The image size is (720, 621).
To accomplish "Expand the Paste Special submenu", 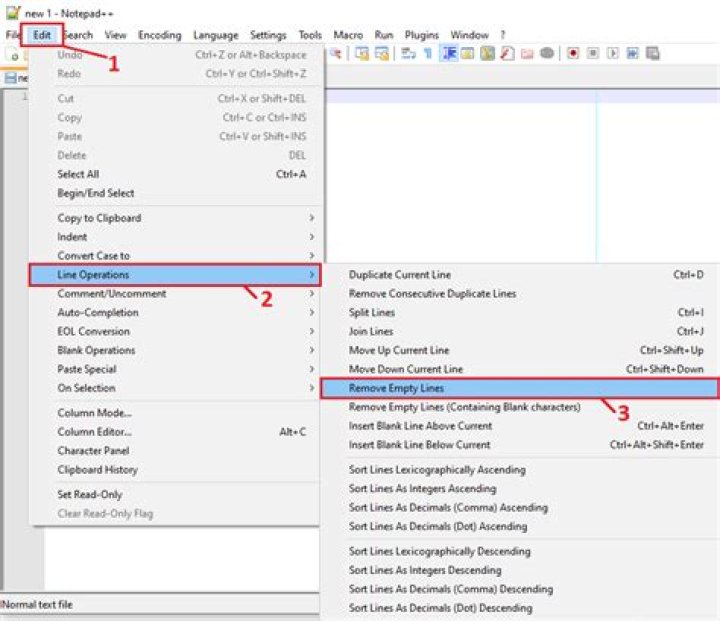I will [175, 369].
